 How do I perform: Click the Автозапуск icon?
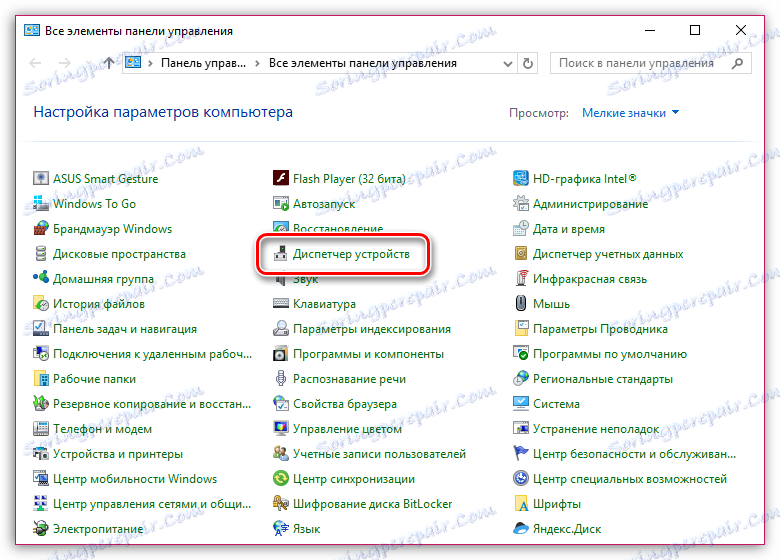(281, 203)
